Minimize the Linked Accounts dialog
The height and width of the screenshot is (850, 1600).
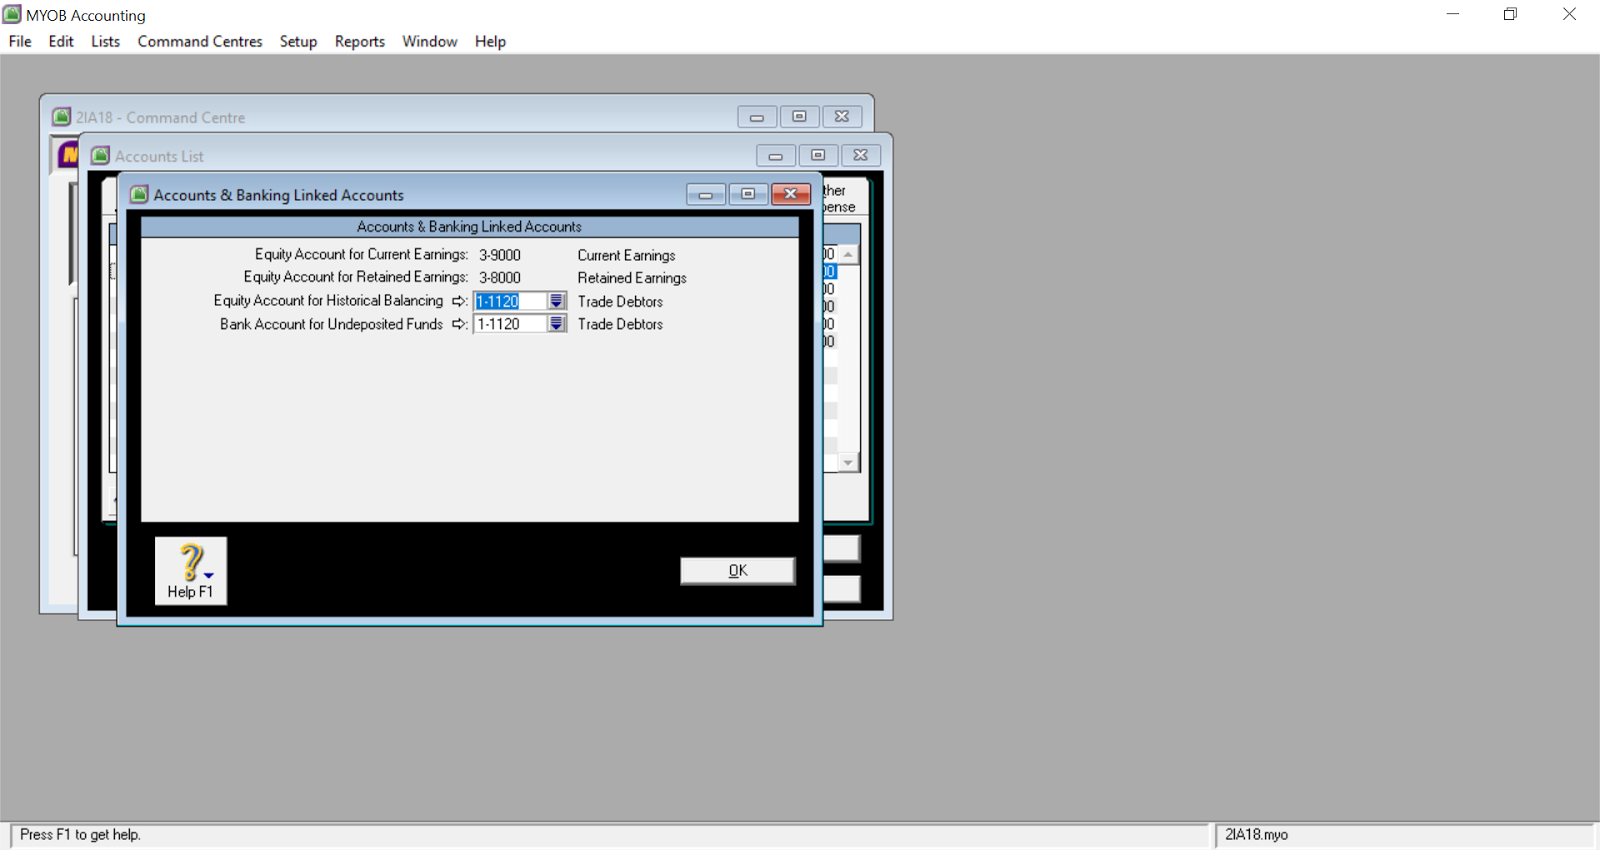pyautogui.click(x=706, y=194)
